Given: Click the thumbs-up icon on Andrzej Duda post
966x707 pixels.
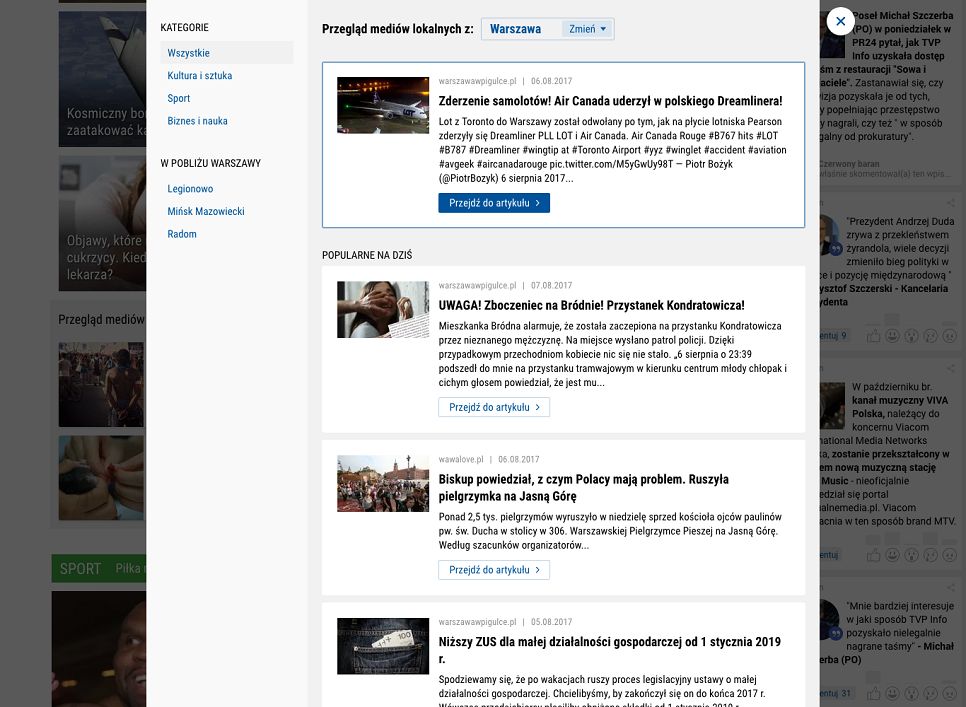Looking at the screenshot, I should point(873,336).
